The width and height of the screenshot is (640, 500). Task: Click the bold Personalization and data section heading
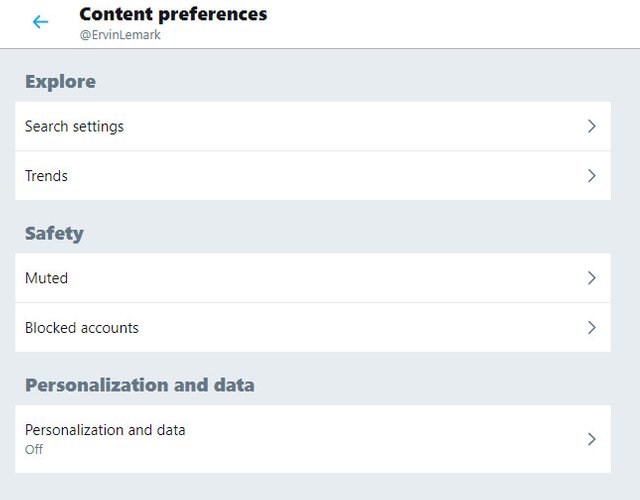(x=140, y=385)
